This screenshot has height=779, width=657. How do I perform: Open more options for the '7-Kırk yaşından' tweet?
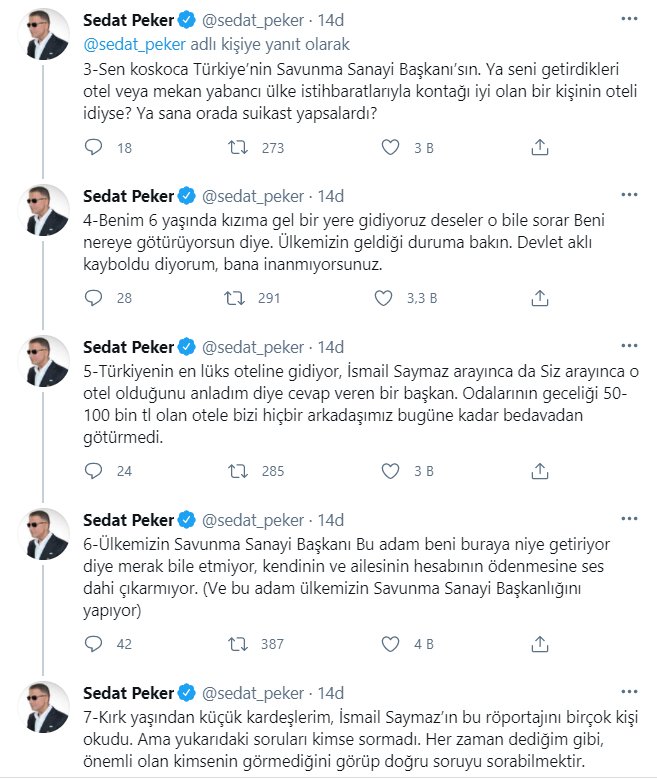click(x=627, y=692)
